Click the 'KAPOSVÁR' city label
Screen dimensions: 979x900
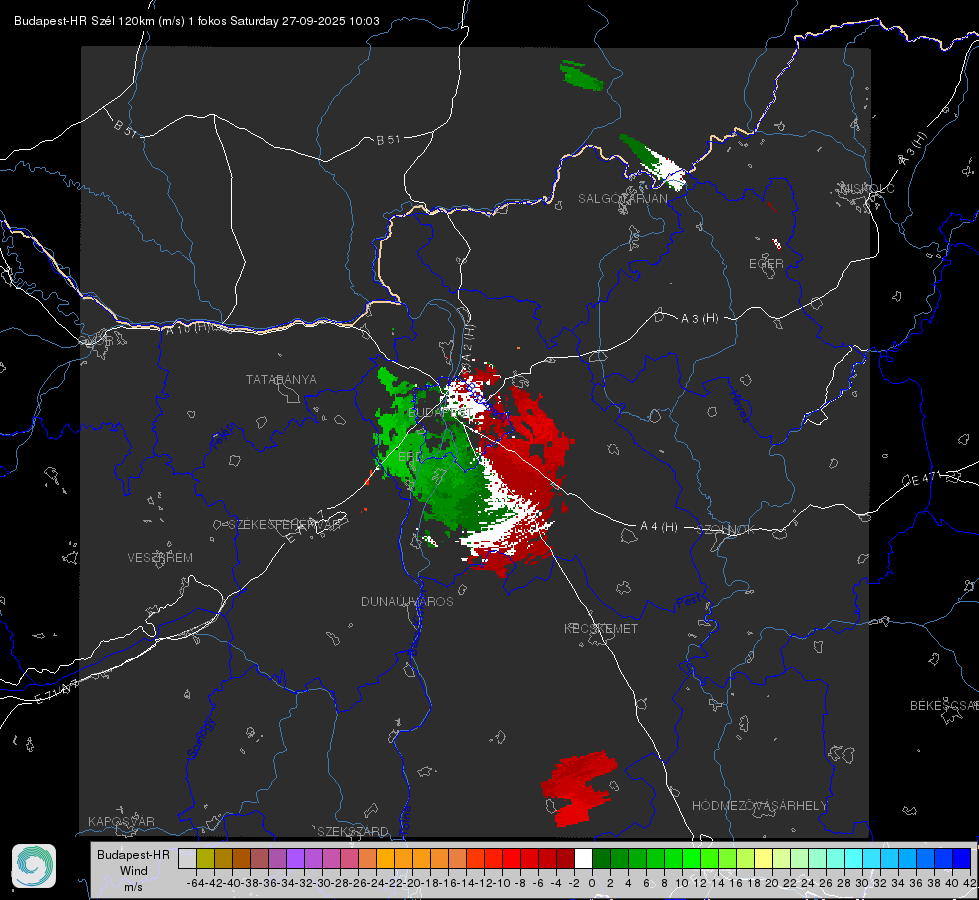[x=121, y=821]
